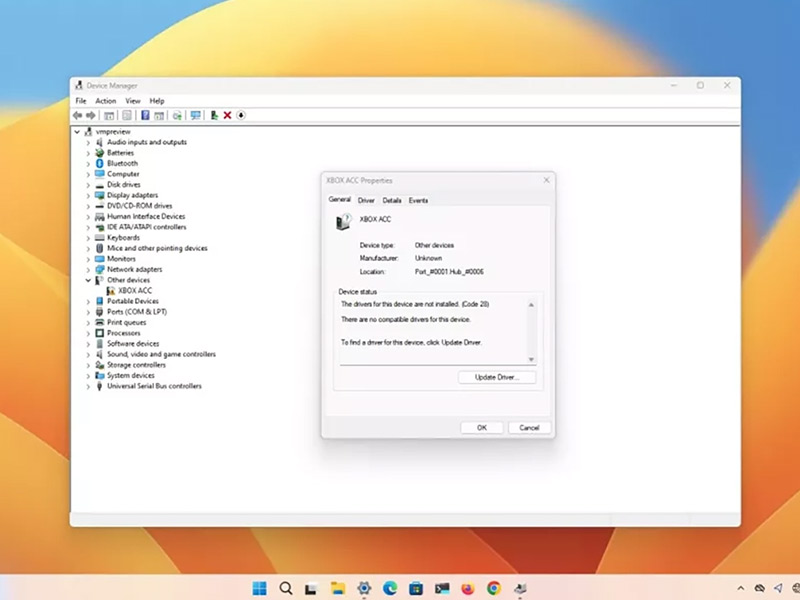Open File Explorer from the taskbar
The height and width of the screenshot is (600, 800).
tap(338, 588)
